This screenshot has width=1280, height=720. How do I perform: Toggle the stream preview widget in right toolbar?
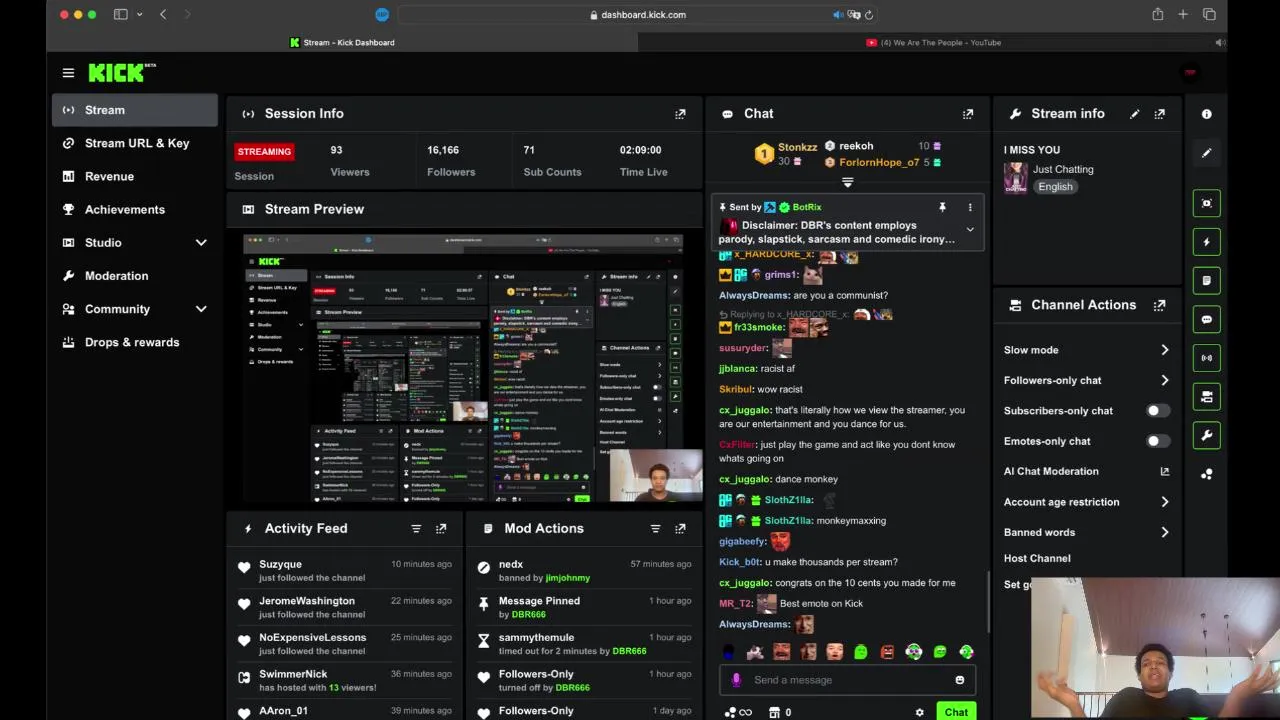tap(1206, 203)
